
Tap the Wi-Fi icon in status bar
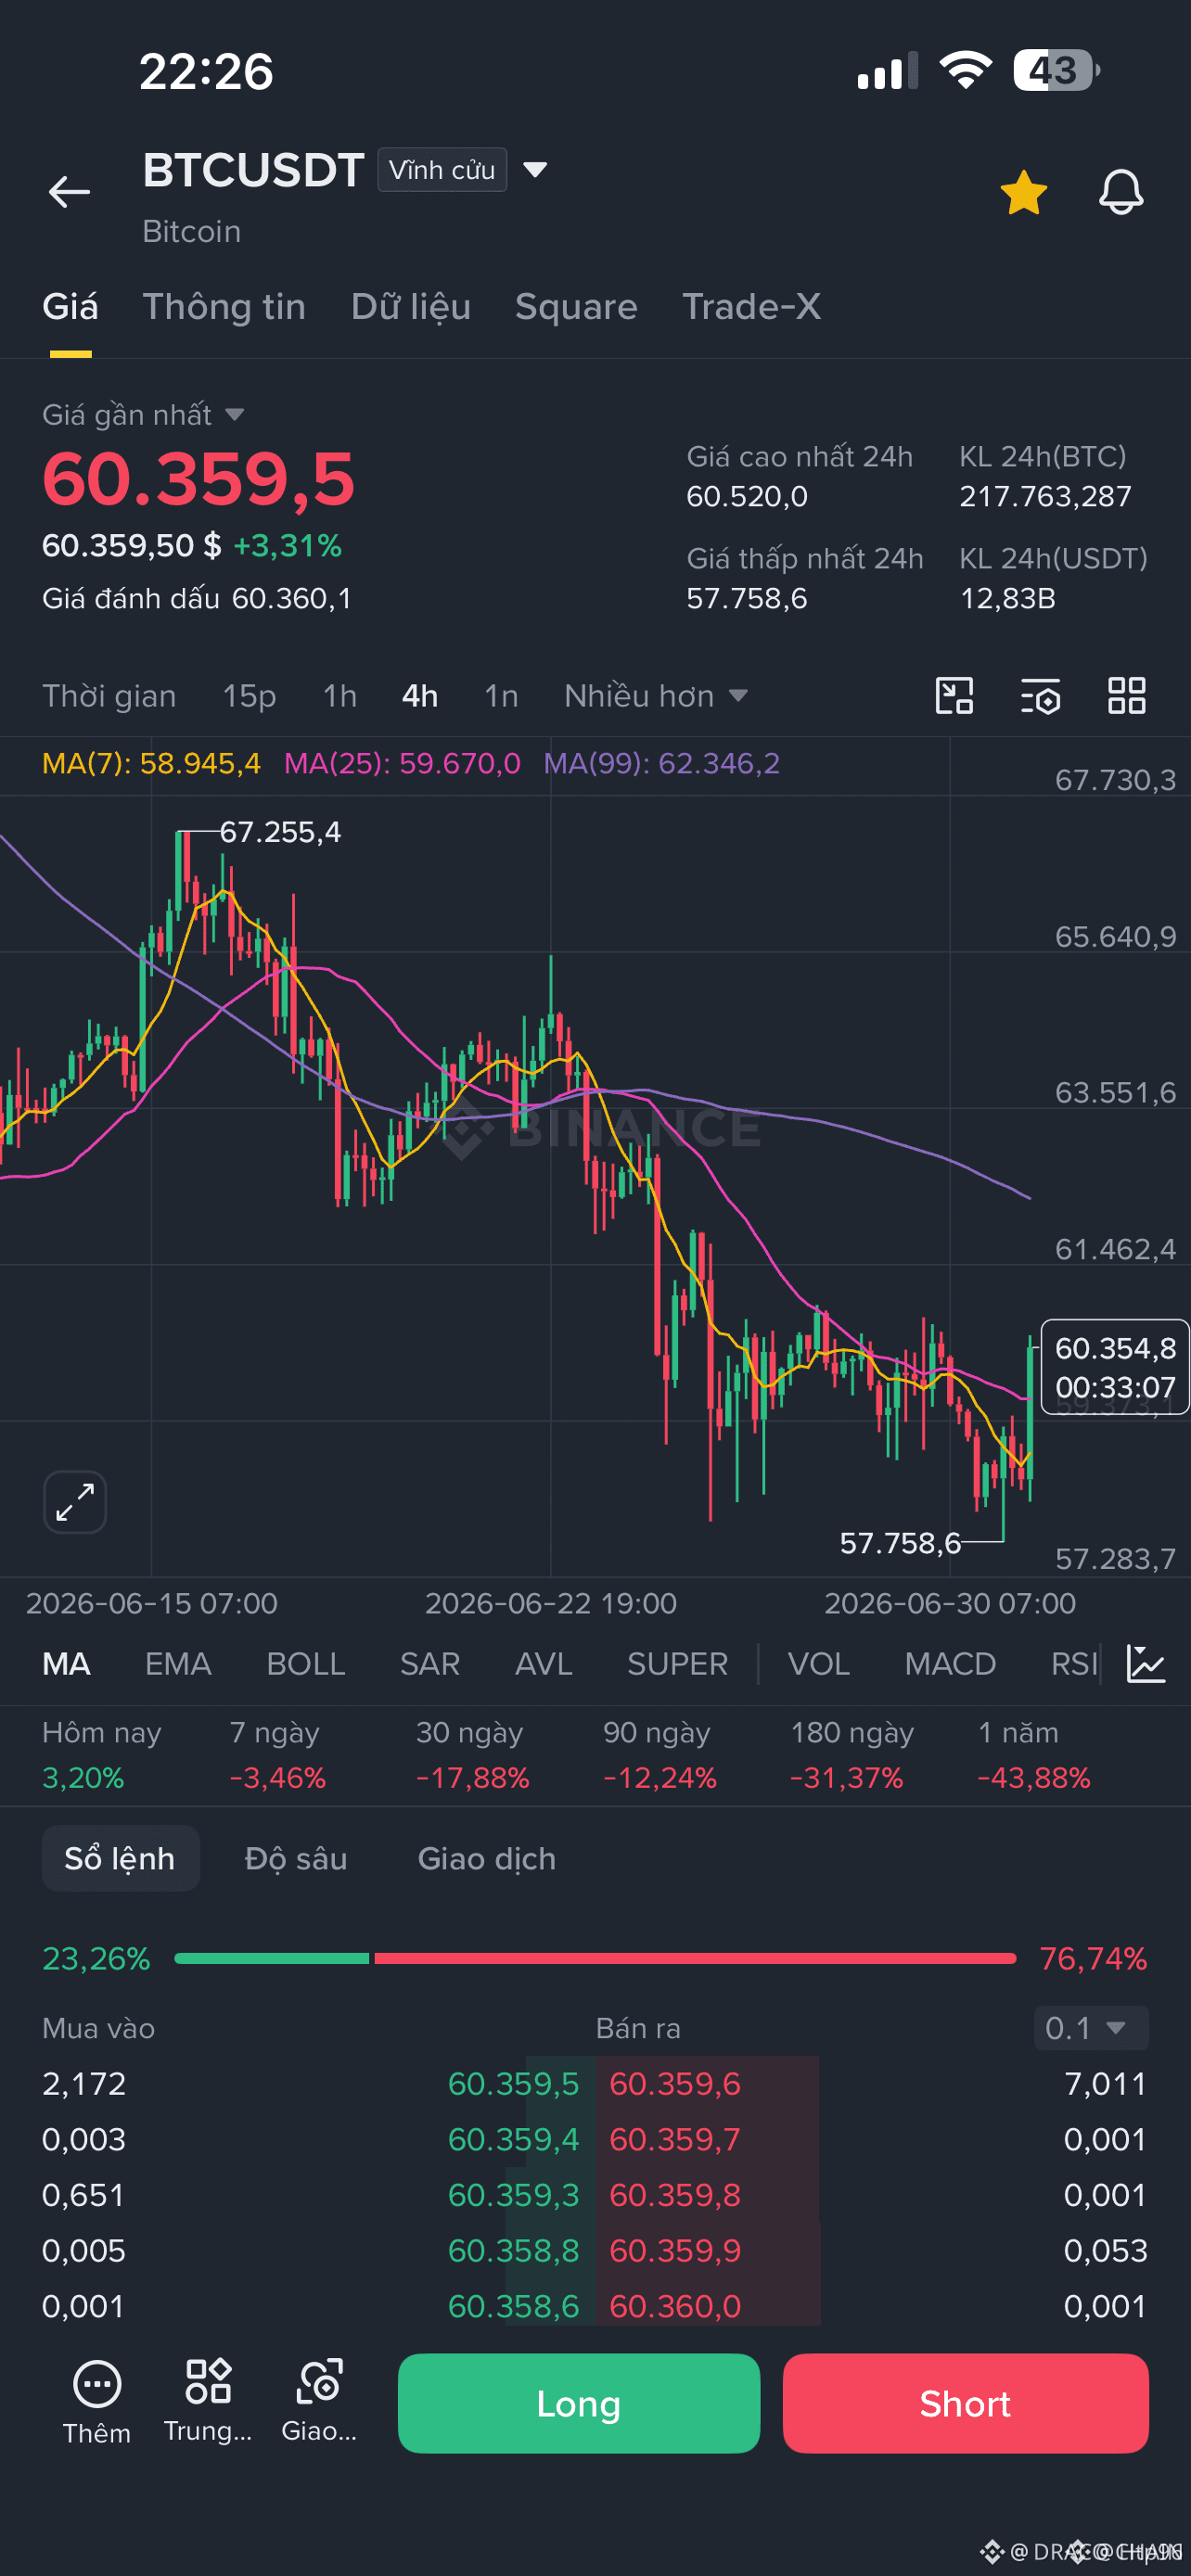tap(965, 70)
